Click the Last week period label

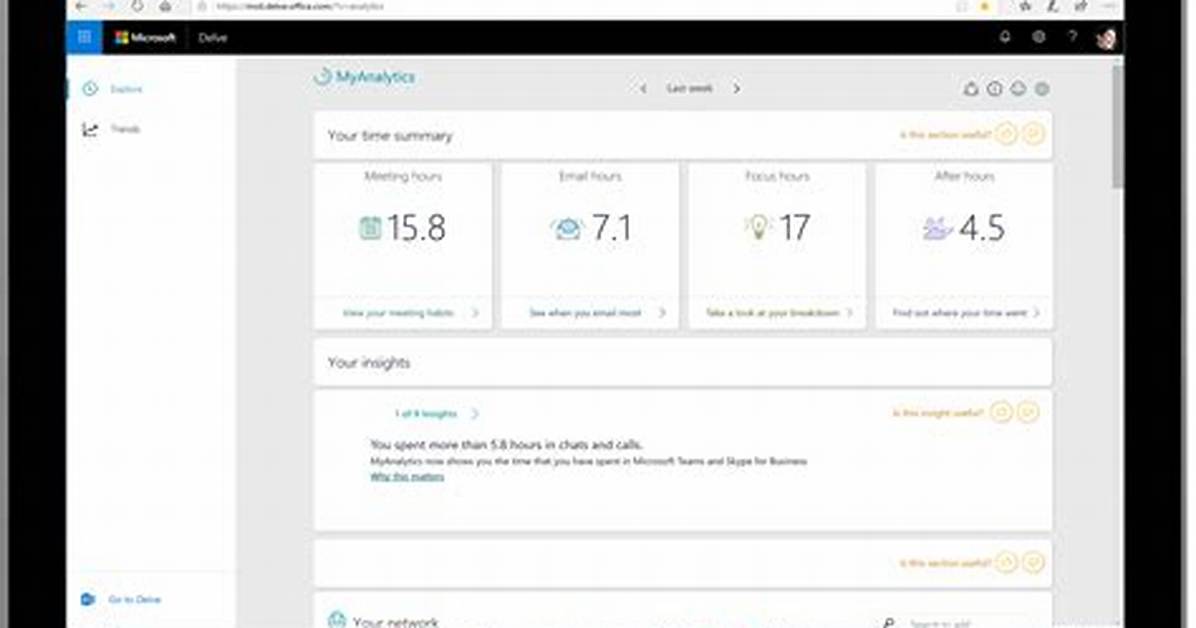click(689, 89)
